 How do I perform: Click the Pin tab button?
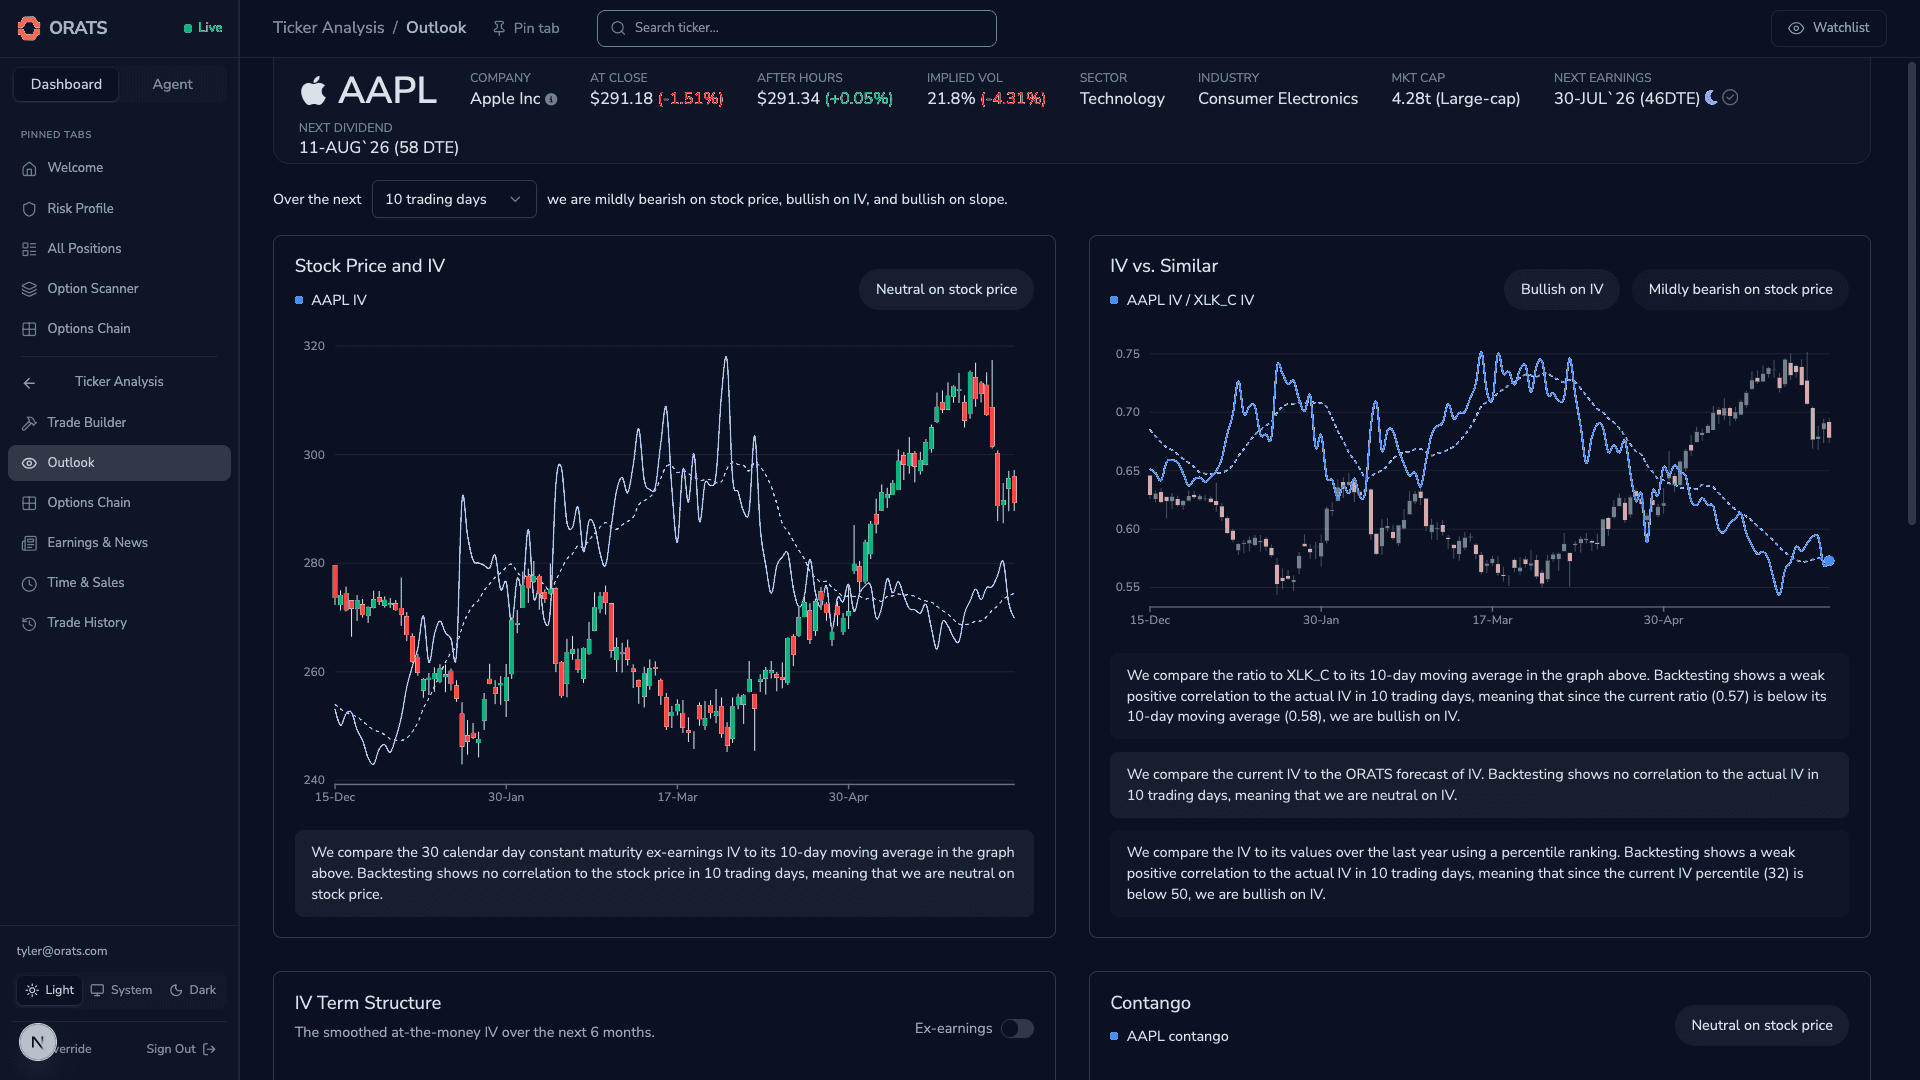[526, 28]
